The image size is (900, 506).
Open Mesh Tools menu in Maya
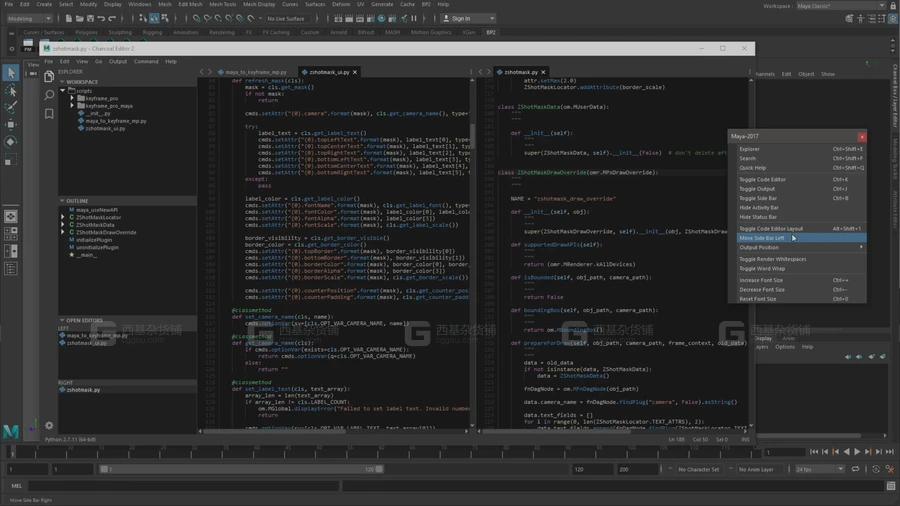pyautogui.click(x=222, y=4)
